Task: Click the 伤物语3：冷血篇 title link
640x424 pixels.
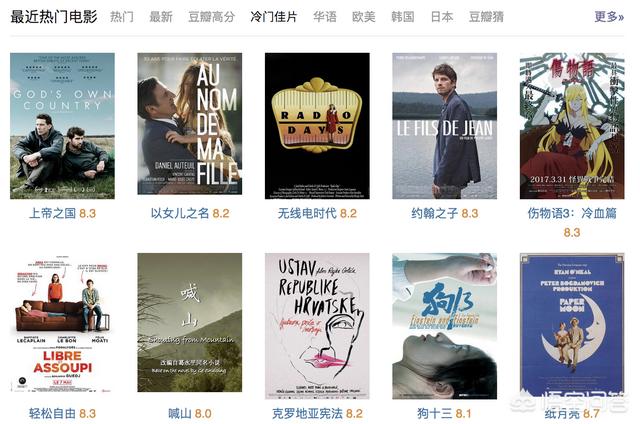Action: click(x=572, y=213)
